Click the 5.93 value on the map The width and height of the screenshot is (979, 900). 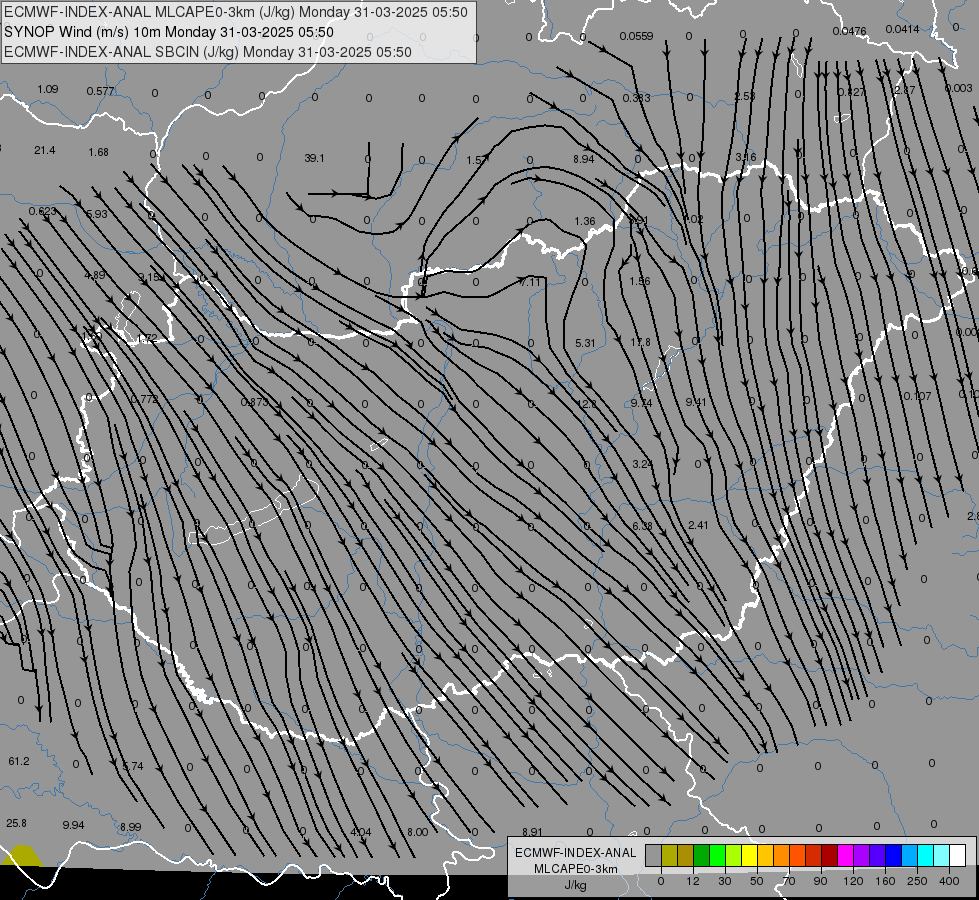pos(97,214)
